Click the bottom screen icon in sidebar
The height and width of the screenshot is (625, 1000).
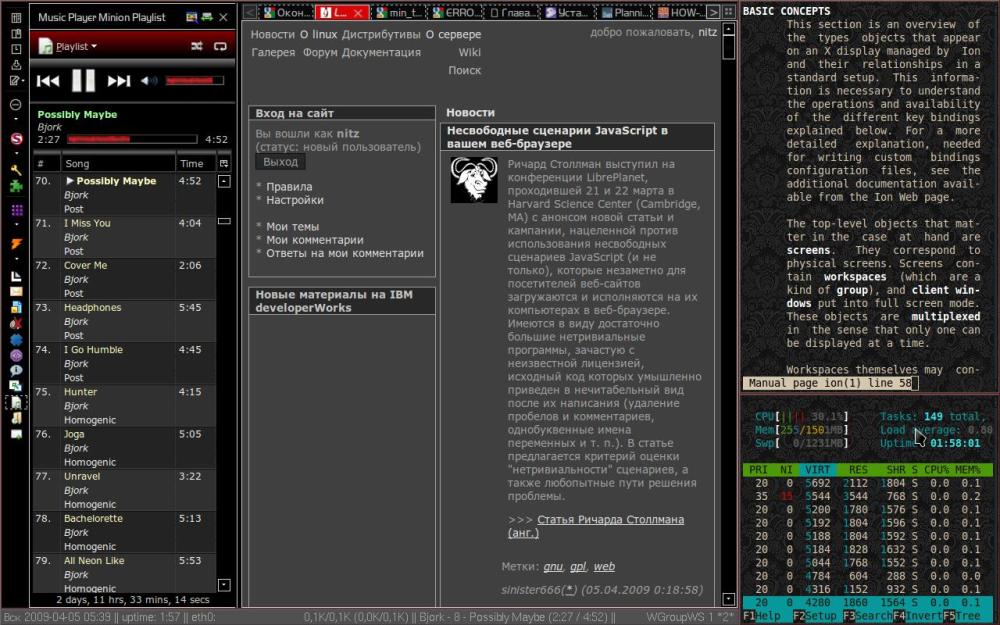[x=16, y=434]
